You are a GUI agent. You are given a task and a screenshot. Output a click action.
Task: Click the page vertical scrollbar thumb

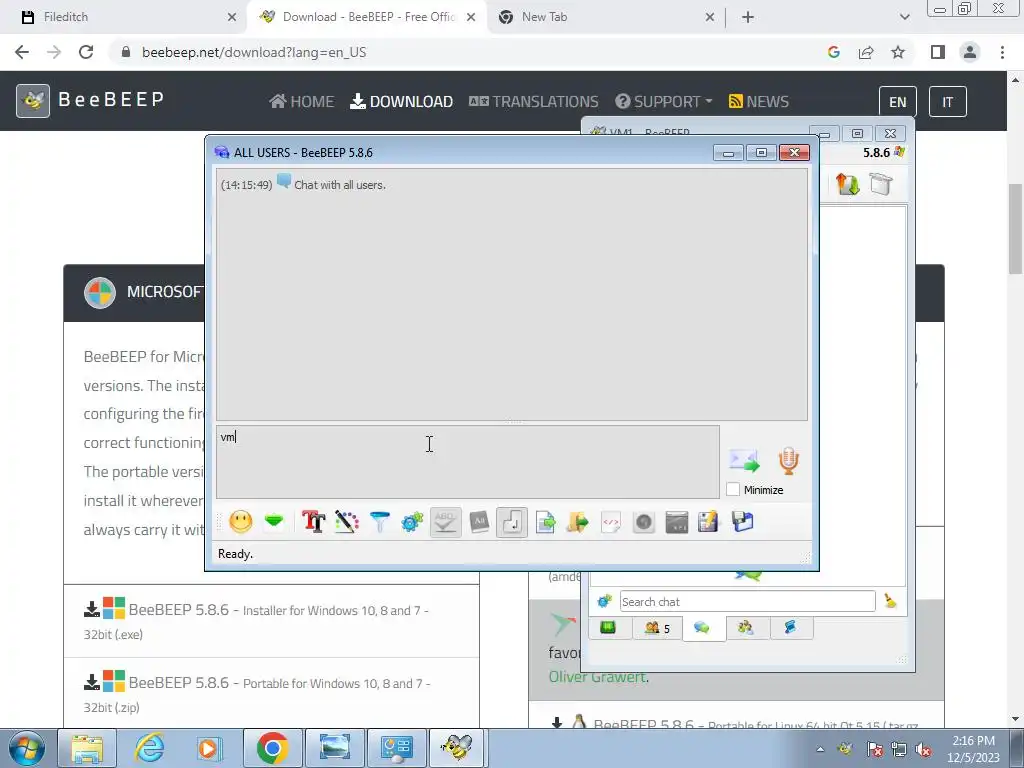click(1015, 229)
